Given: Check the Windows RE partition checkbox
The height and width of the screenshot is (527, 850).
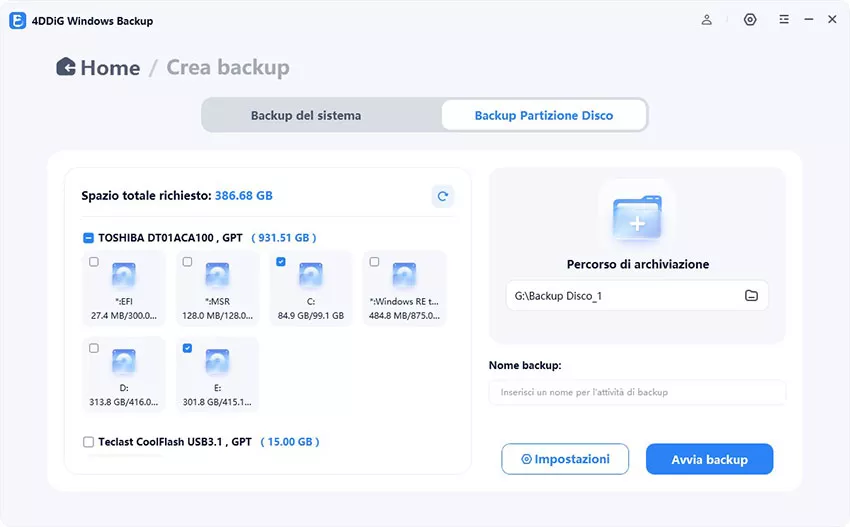Looking at the screenshot, I should [375, 262].
